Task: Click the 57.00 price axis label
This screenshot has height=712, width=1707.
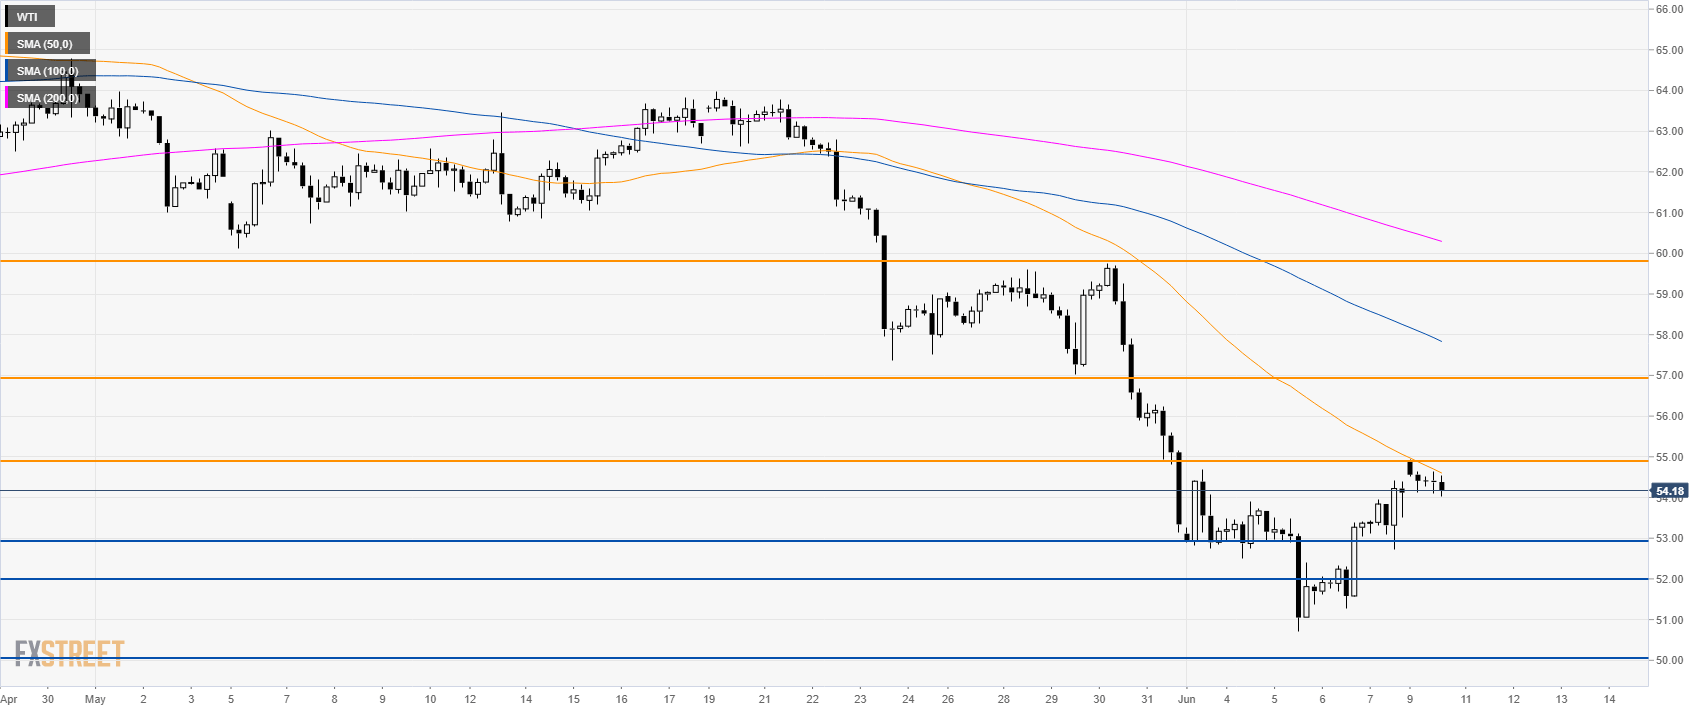Action: (x=1668, y=376)
